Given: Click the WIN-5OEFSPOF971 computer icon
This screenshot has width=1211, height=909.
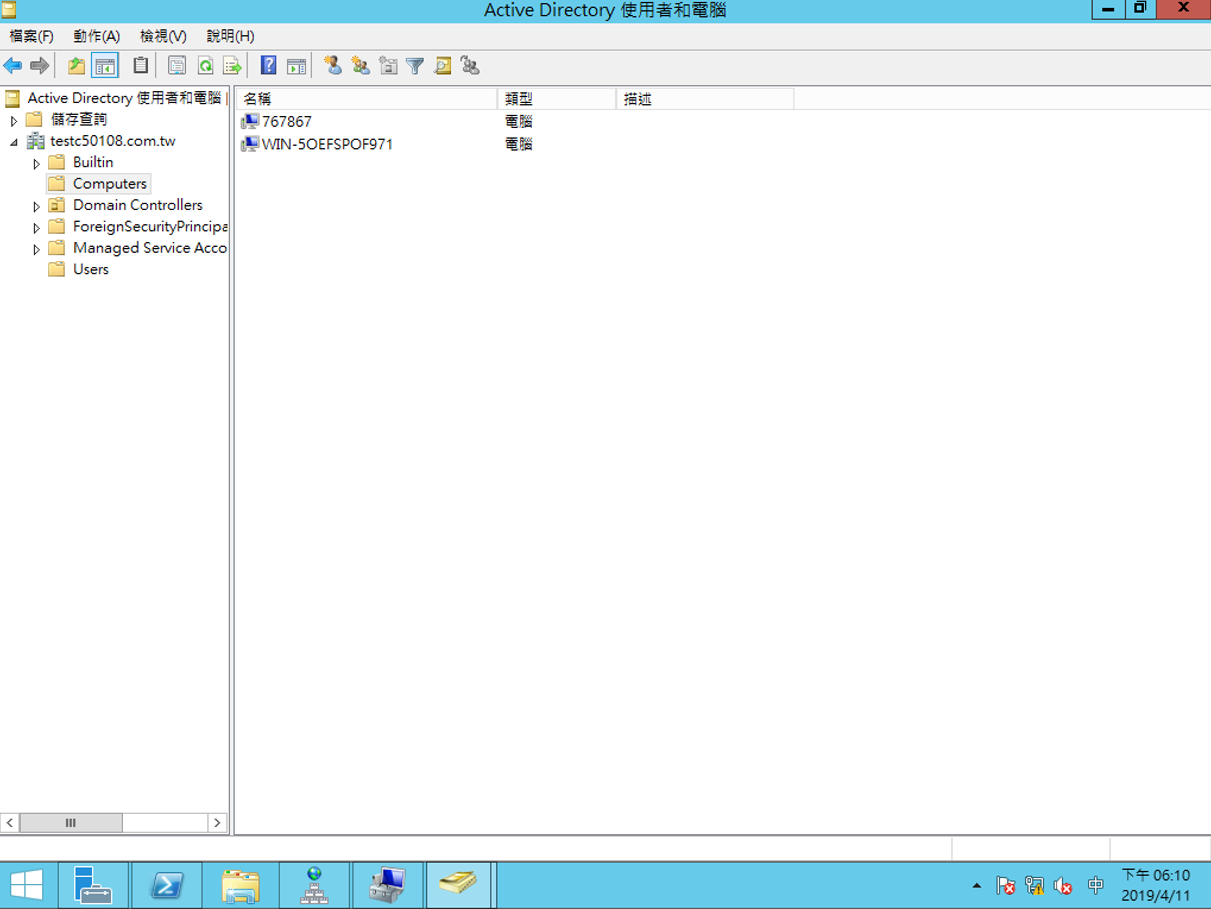Looking at the screenshot, I should [250, 144].
